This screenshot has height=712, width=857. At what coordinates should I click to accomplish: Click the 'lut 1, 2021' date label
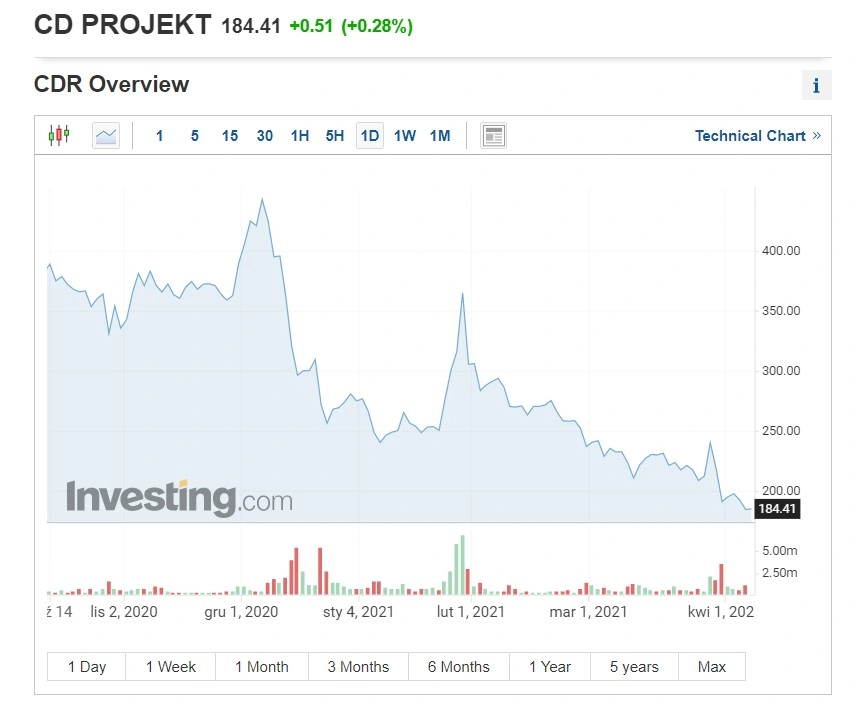pyautogui.click(x=471, y=612)
